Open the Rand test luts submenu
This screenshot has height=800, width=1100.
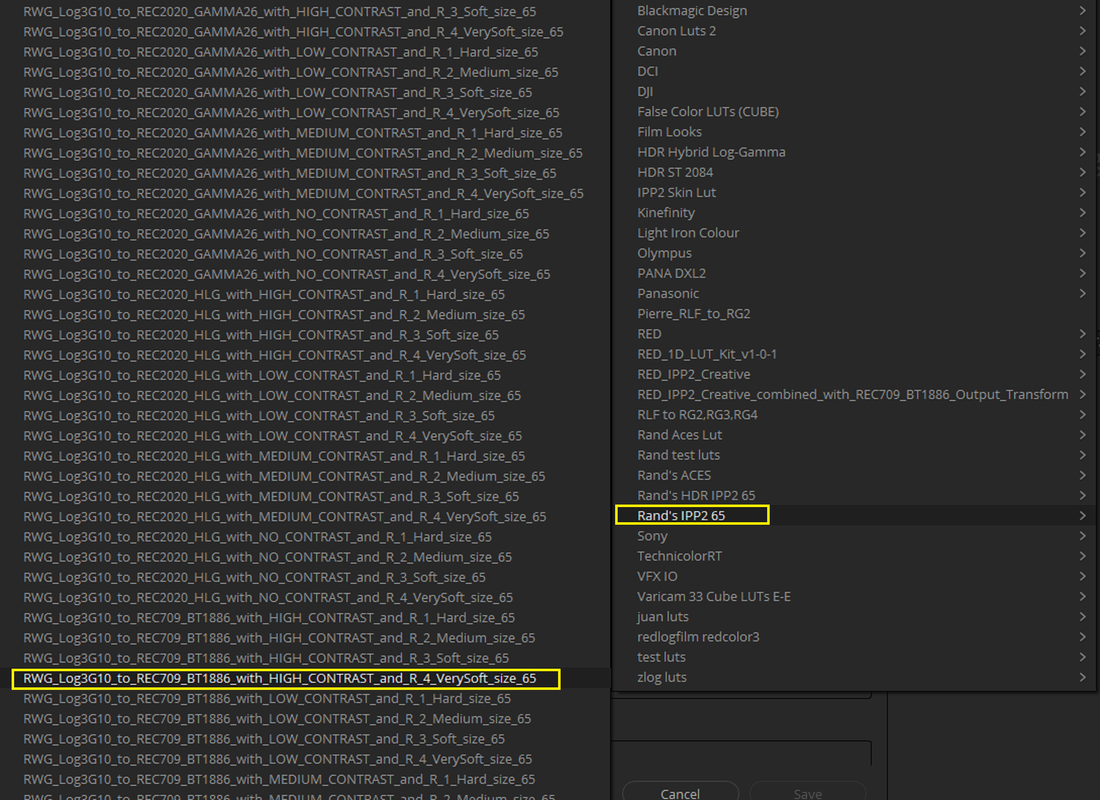coord(854,455)
